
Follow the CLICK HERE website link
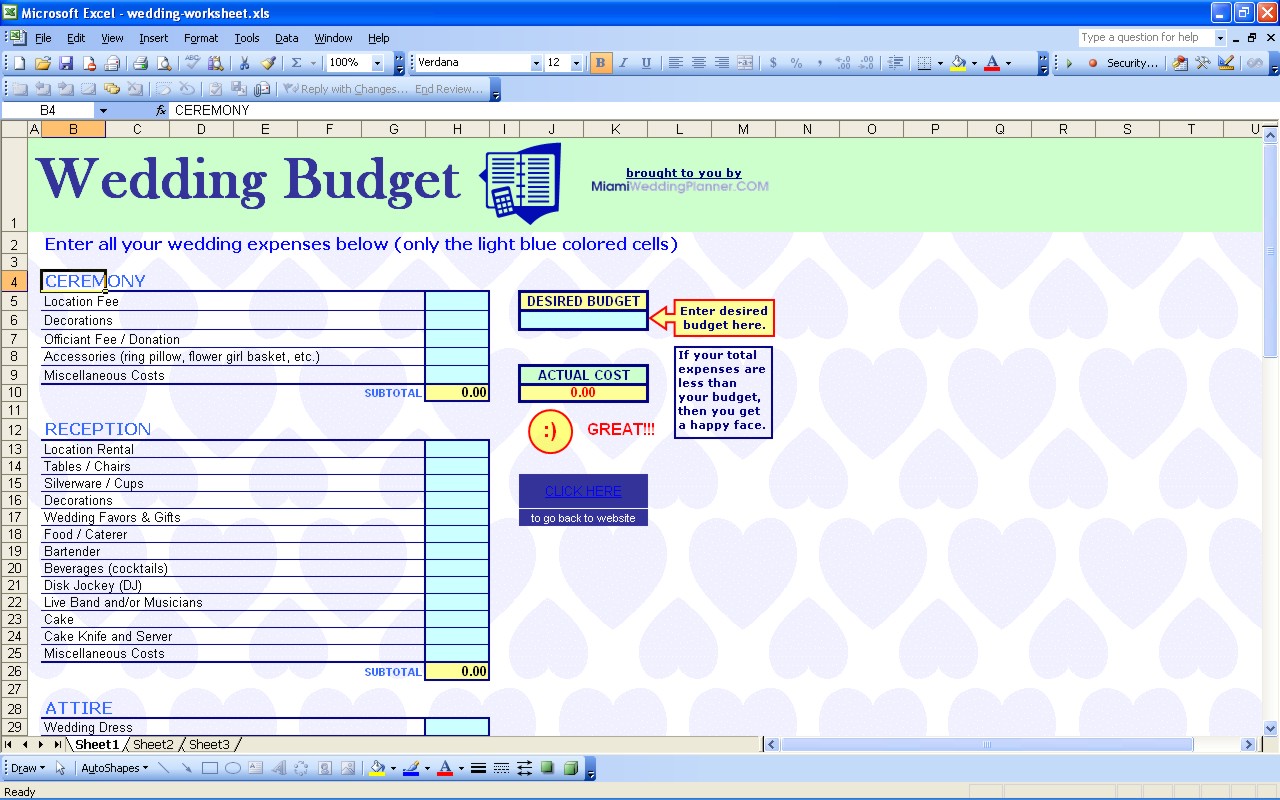point(583,491)
